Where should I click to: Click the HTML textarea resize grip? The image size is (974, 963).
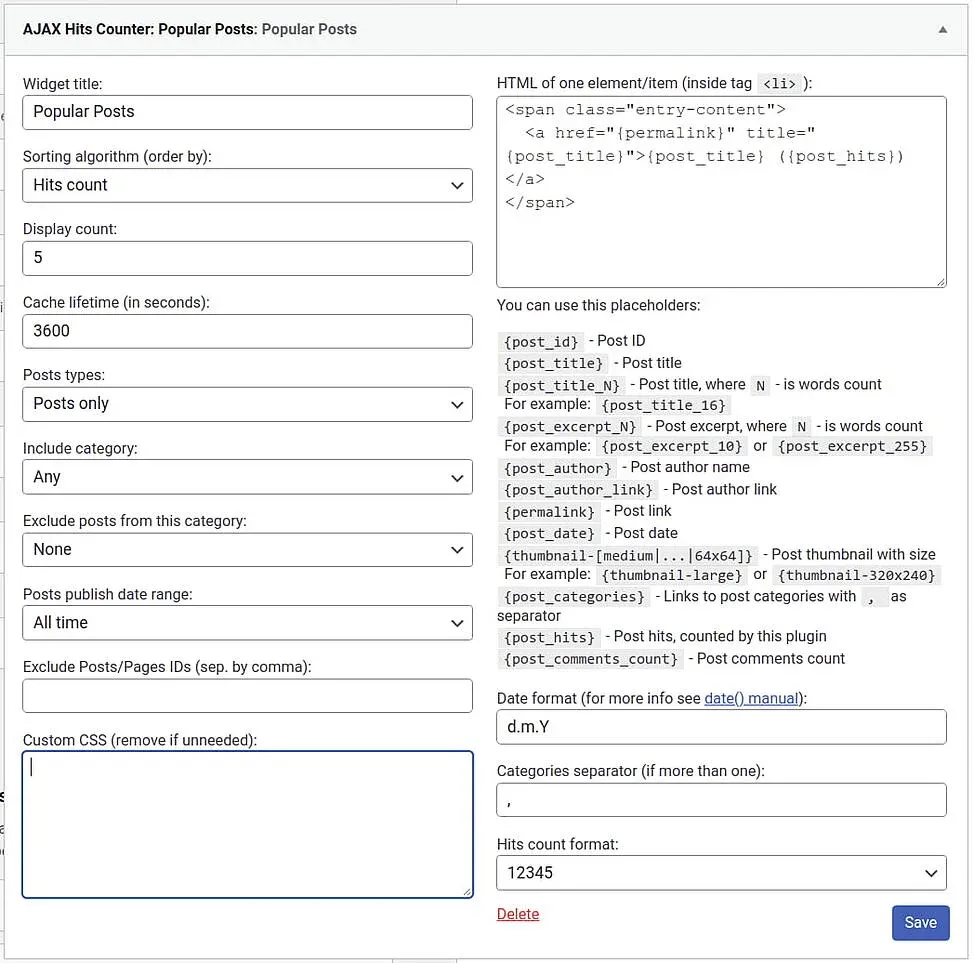coord(941,281)
